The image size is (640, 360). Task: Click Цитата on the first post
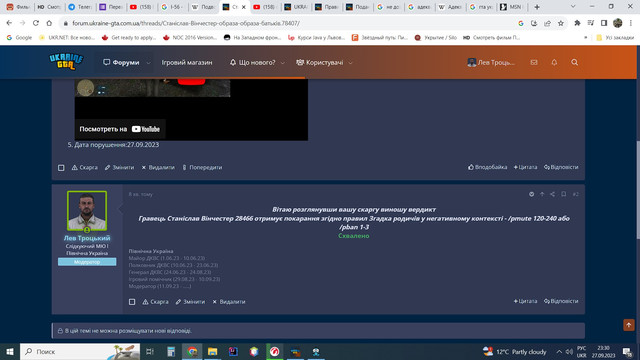coord(525,167)
